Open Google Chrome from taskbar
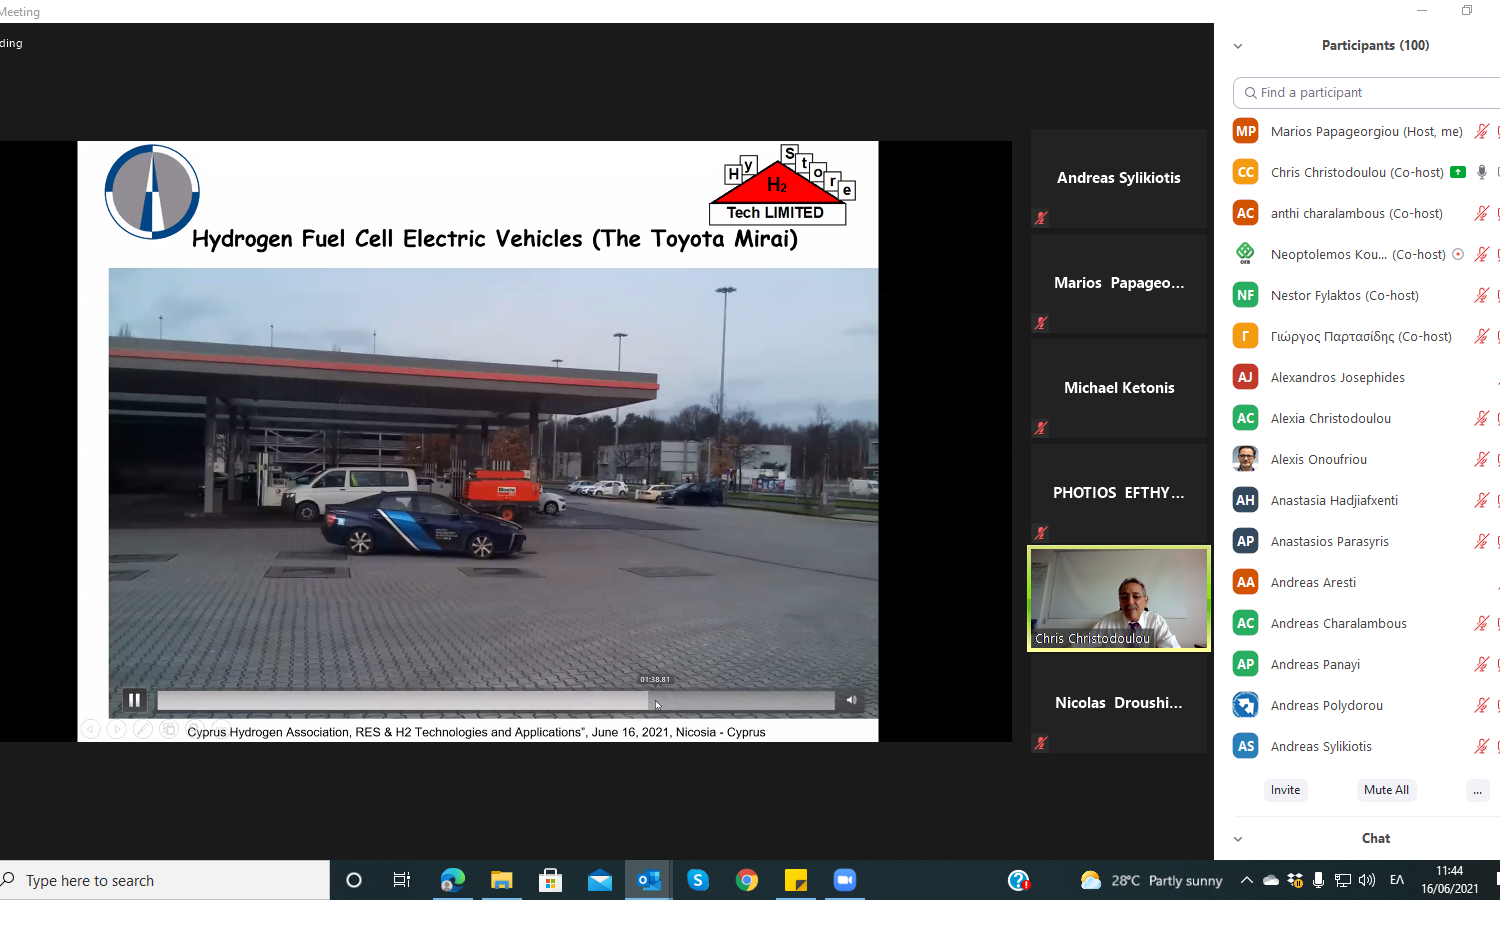This screenshot has height=936, width=1500. coord(747,880)
